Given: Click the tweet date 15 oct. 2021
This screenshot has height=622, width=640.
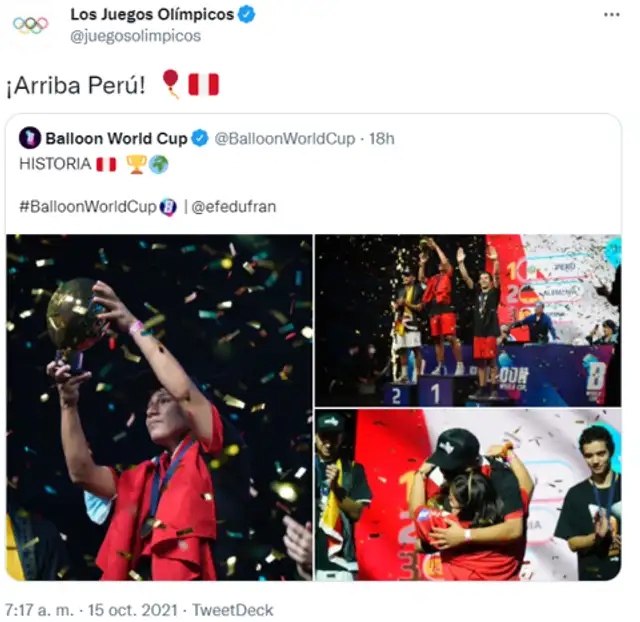Looking at the screenshot, I should (135, 609).
